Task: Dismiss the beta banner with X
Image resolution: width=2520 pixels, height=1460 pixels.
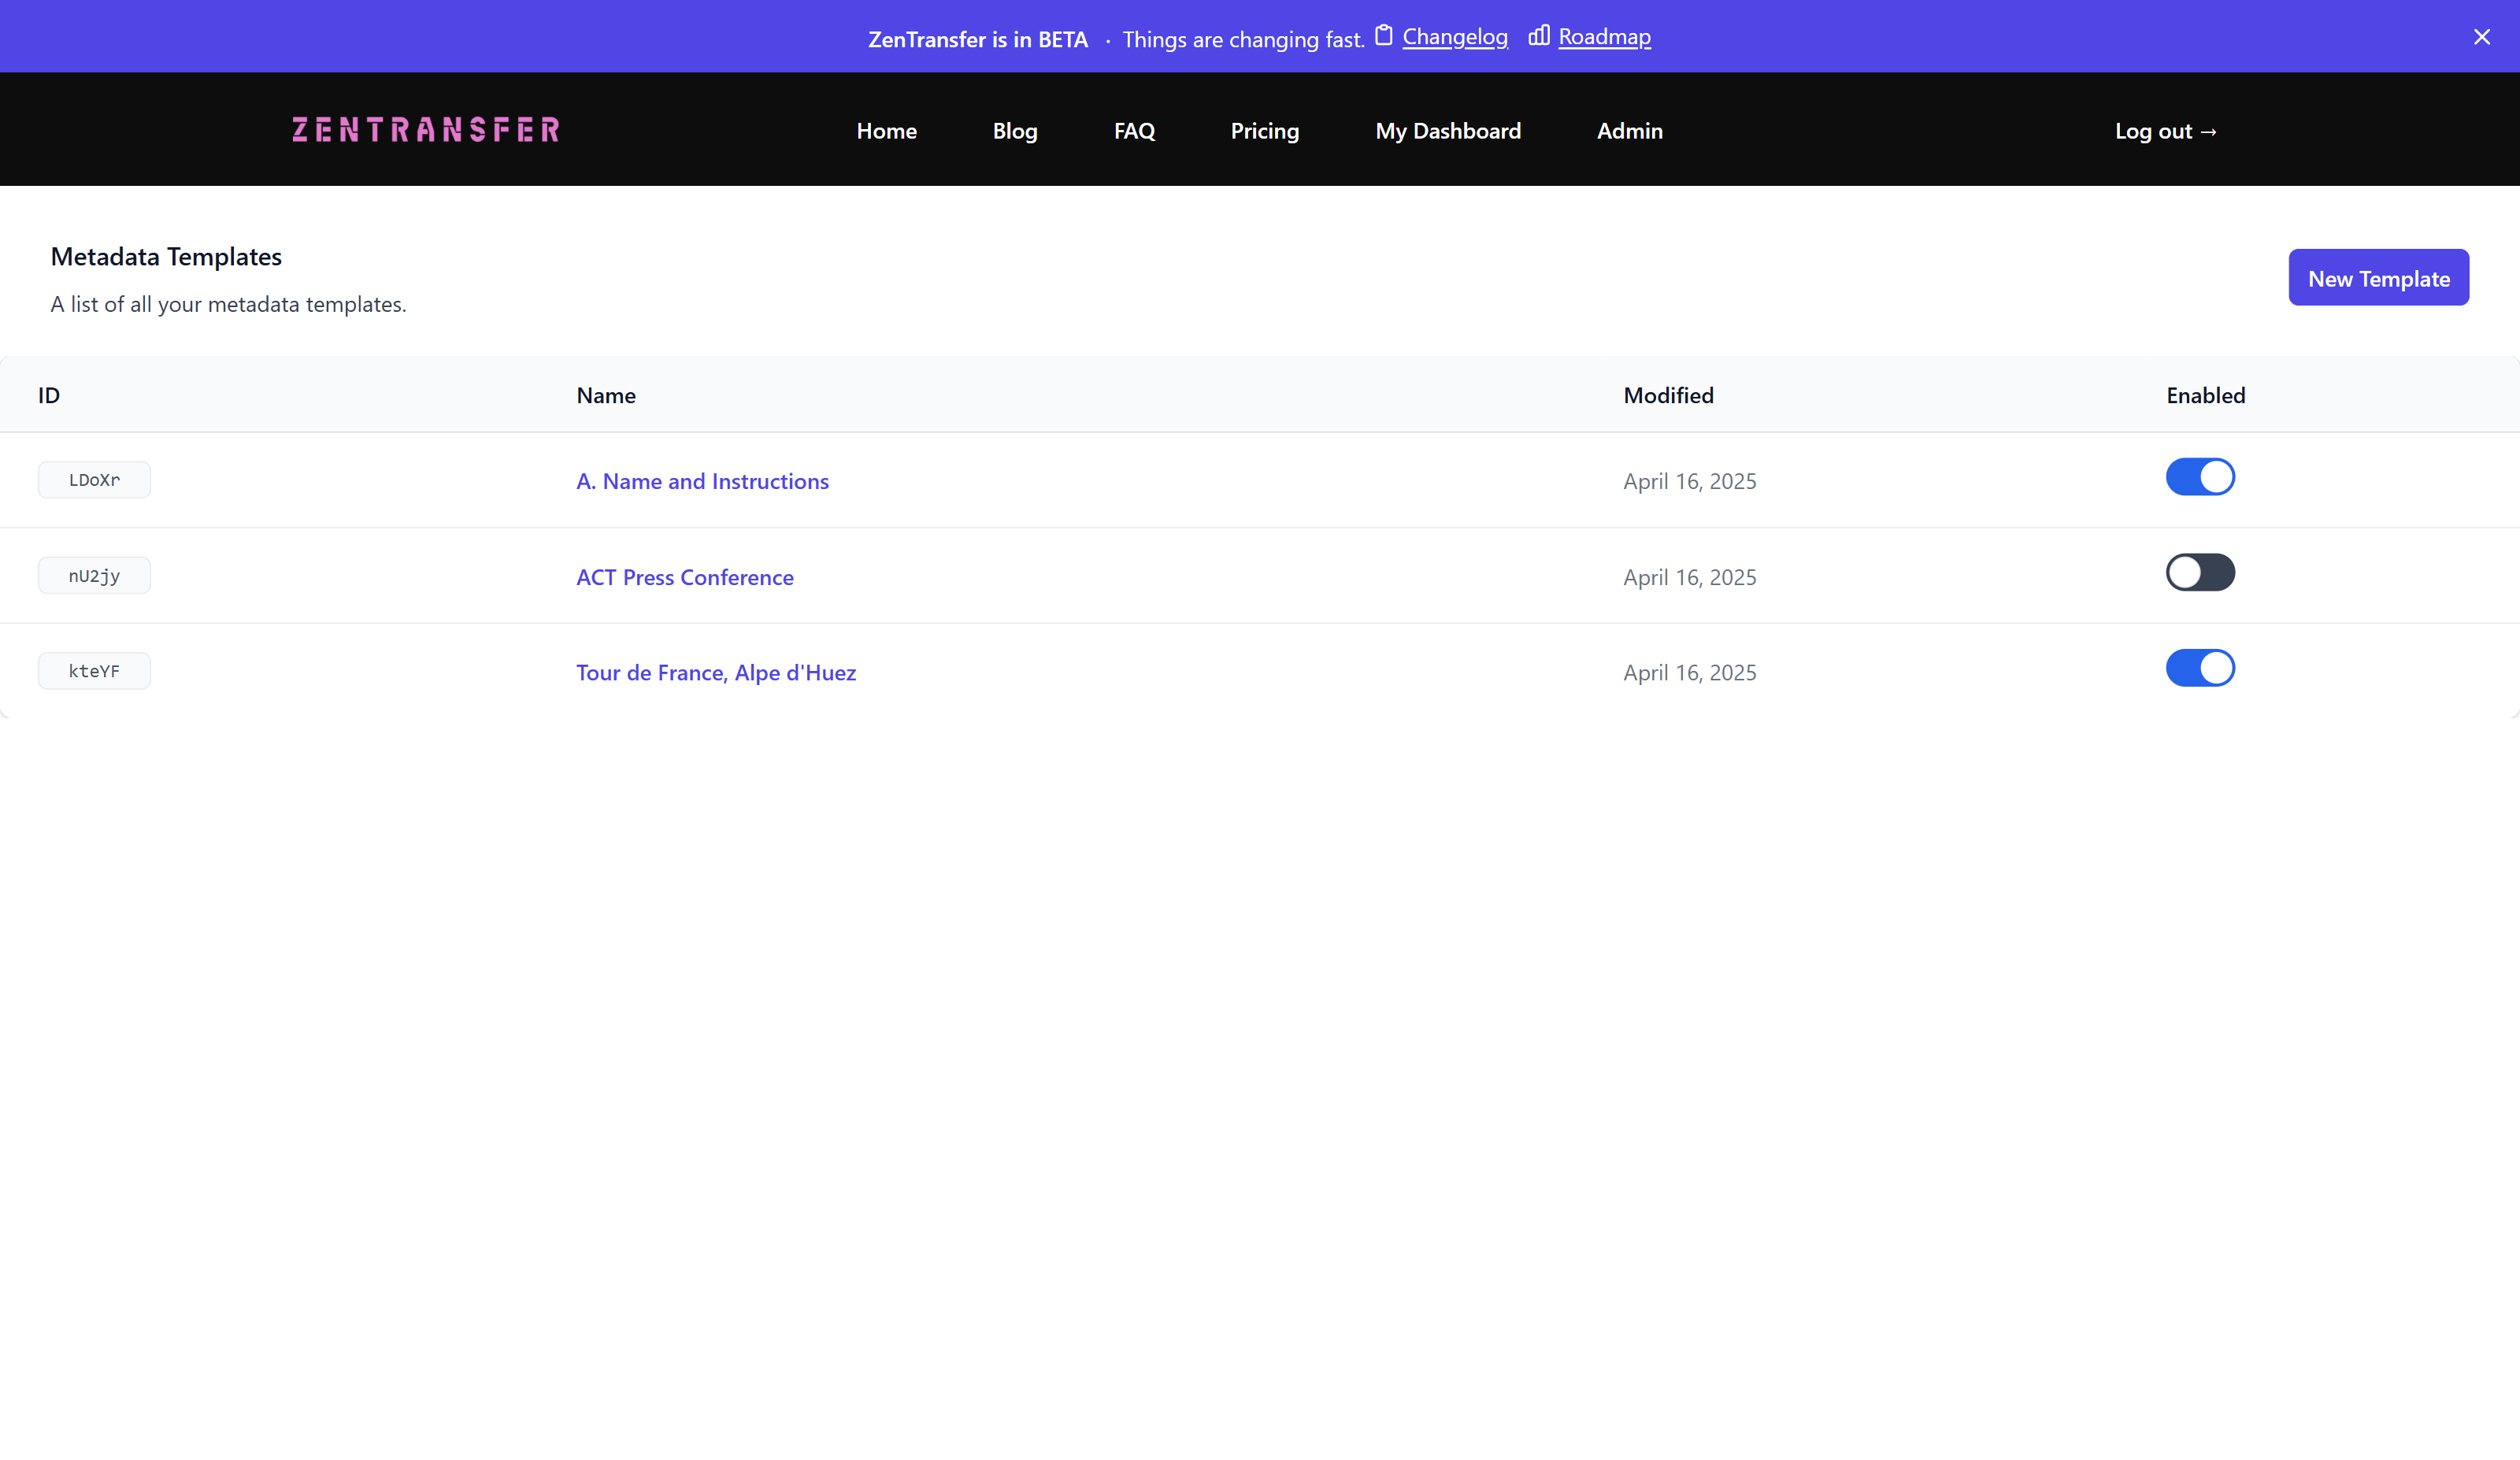Action: 2481,37
